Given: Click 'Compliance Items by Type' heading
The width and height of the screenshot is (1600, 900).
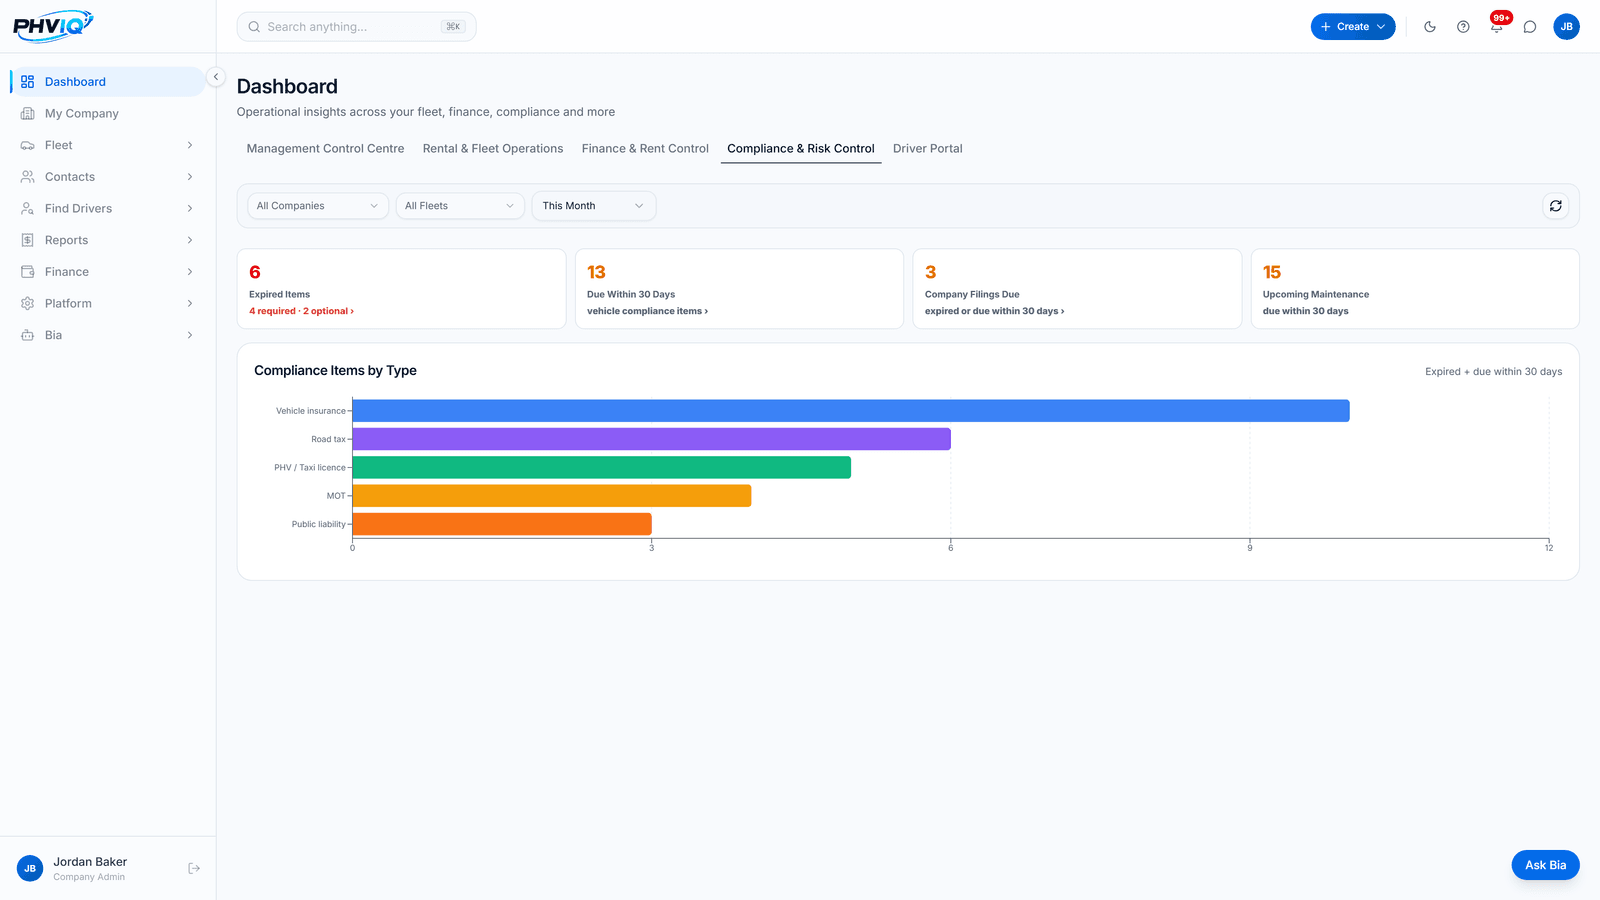Looking at the screenshot, I should tap(335, 370).
